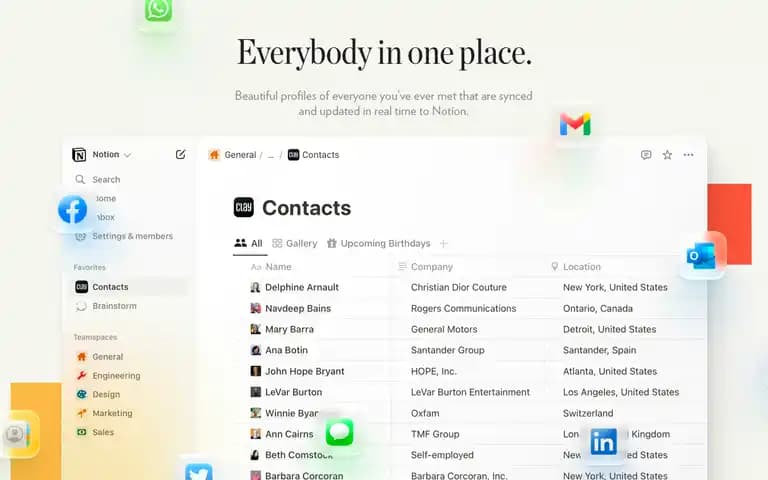
Task: Click the Engineering wrench icon
Action: click(x=81, y=375)
